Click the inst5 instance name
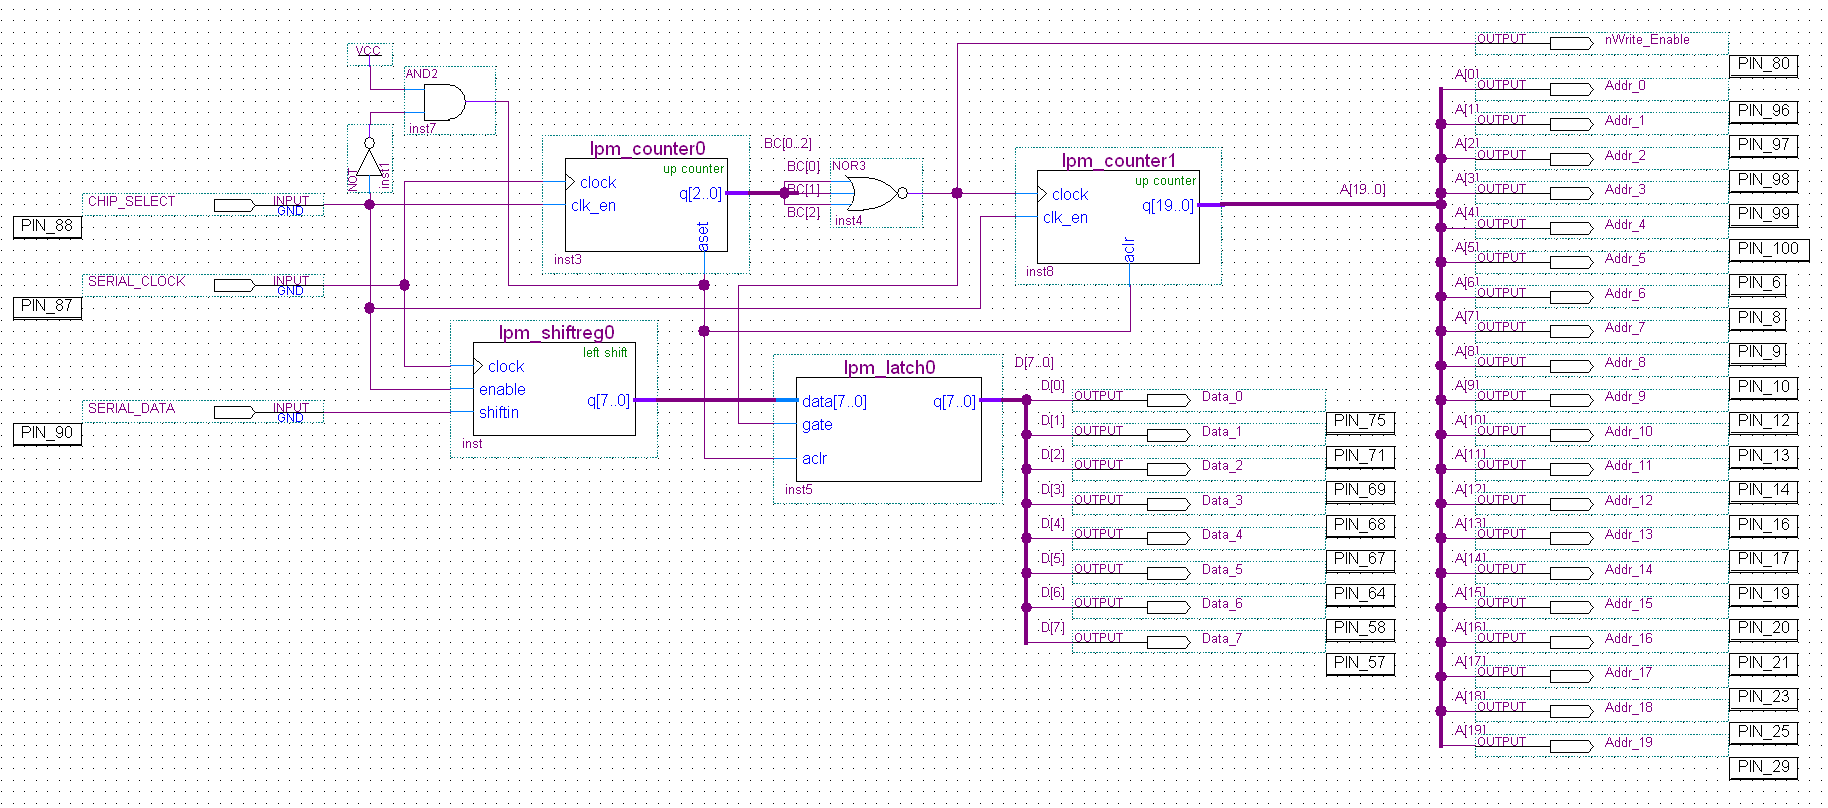Viewport: 1828px width, 808px height. [x=799, y=490]
